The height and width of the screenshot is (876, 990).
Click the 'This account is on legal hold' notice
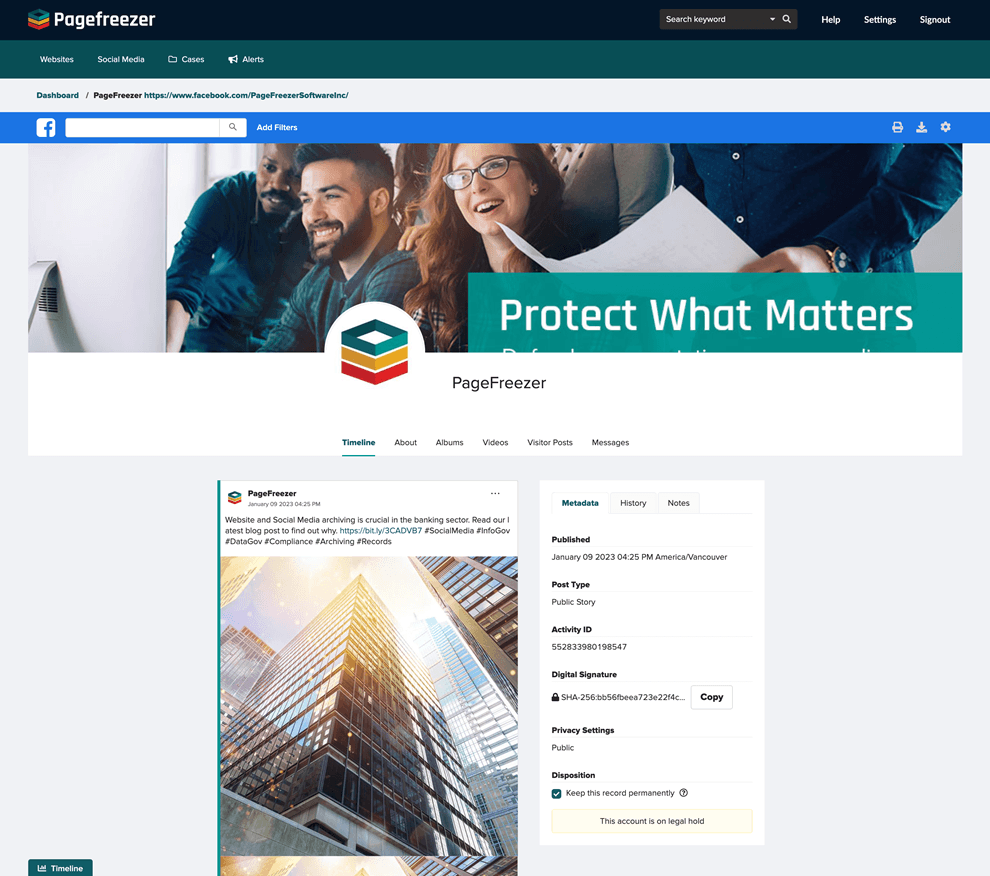[x=652, y=821]
